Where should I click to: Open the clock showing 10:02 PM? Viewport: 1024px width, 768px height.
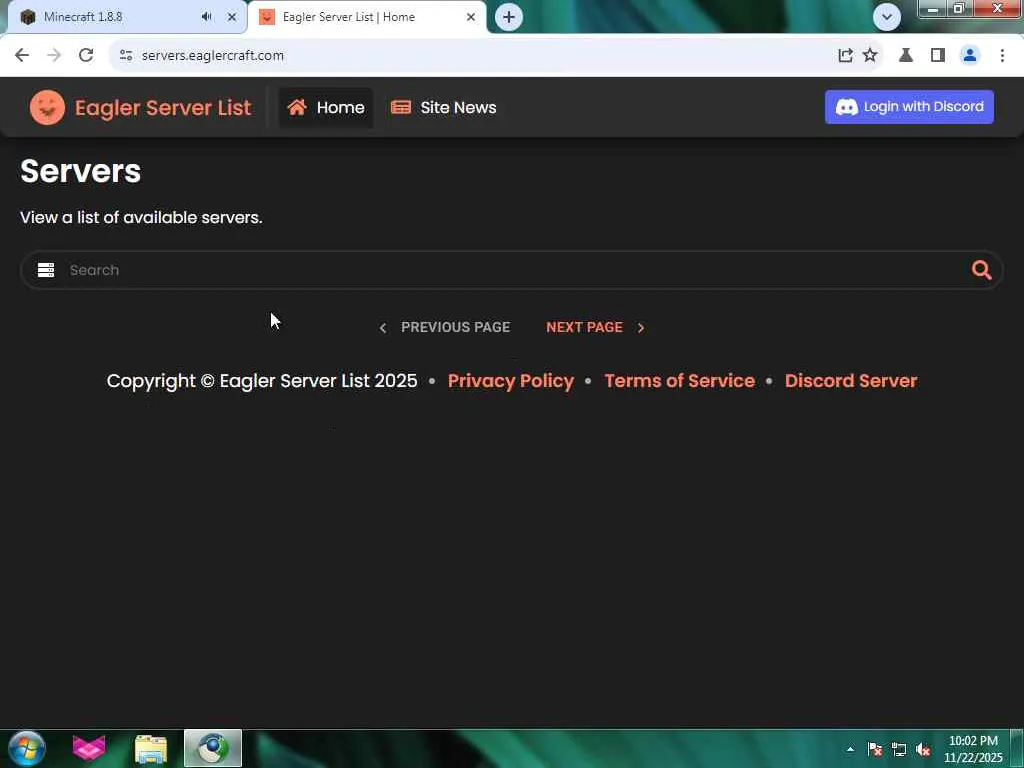click(x=973, y=749)
